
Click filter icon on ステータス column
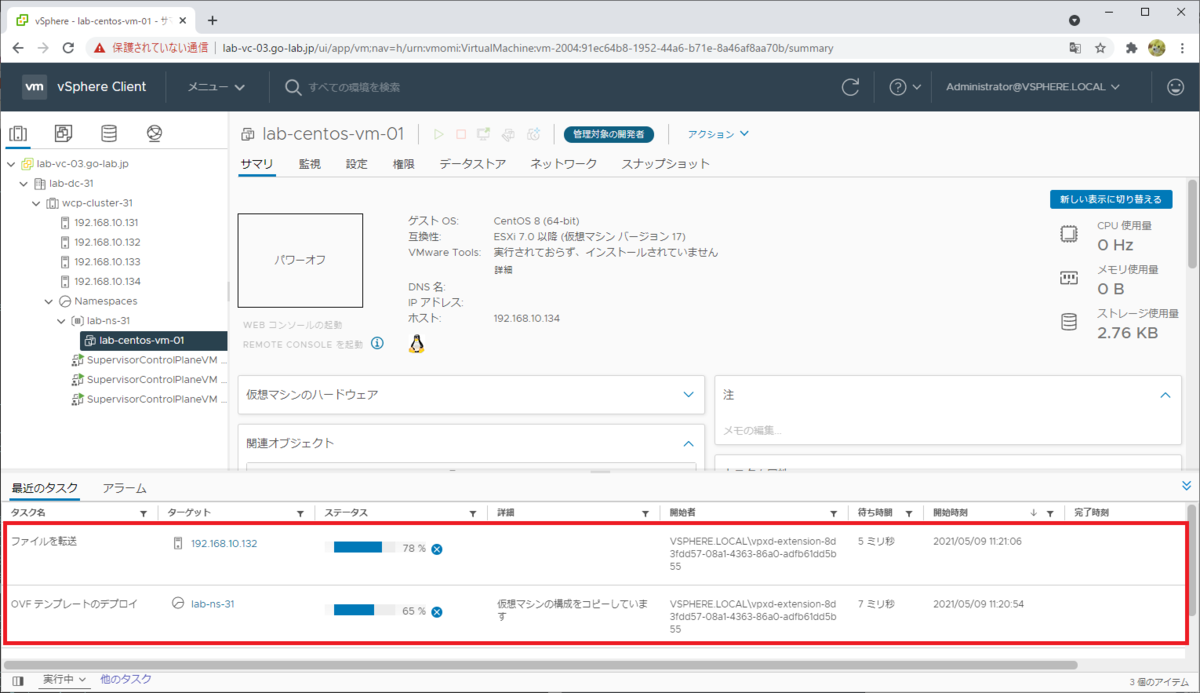473,513
